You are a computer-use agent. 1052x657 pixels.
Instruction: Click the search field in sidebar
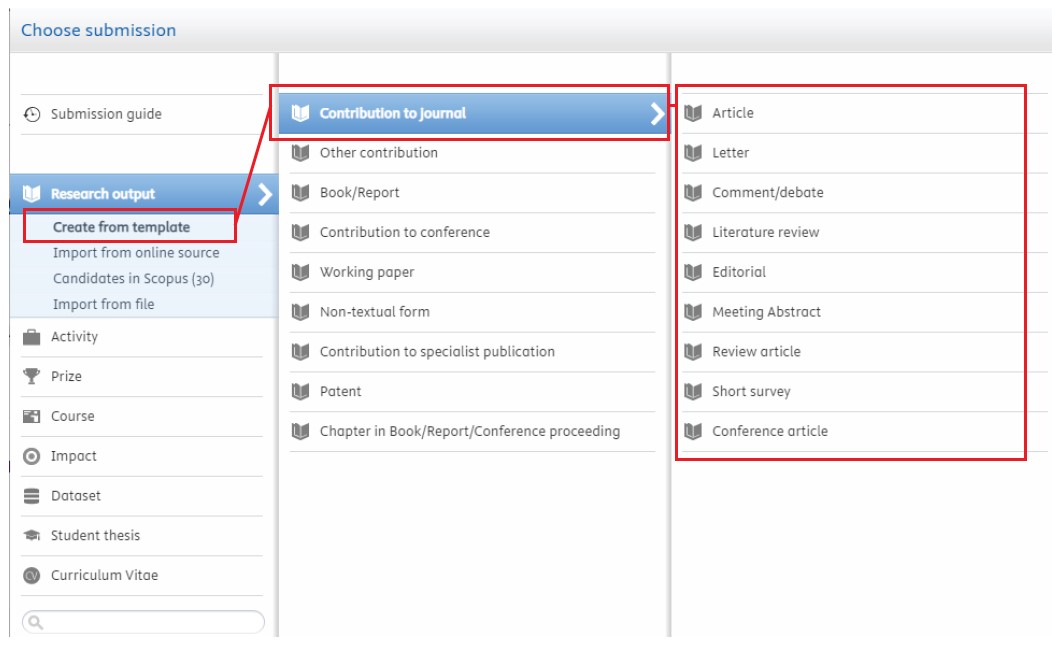(x=144, y=622)
